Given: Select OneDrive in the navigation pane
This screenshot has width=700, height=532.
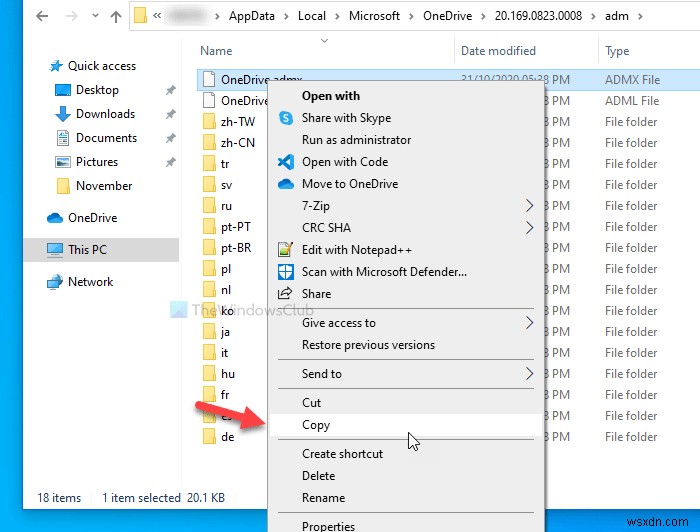Looking at the screenshot, I should pyautogui.click(x=92, y=218).
